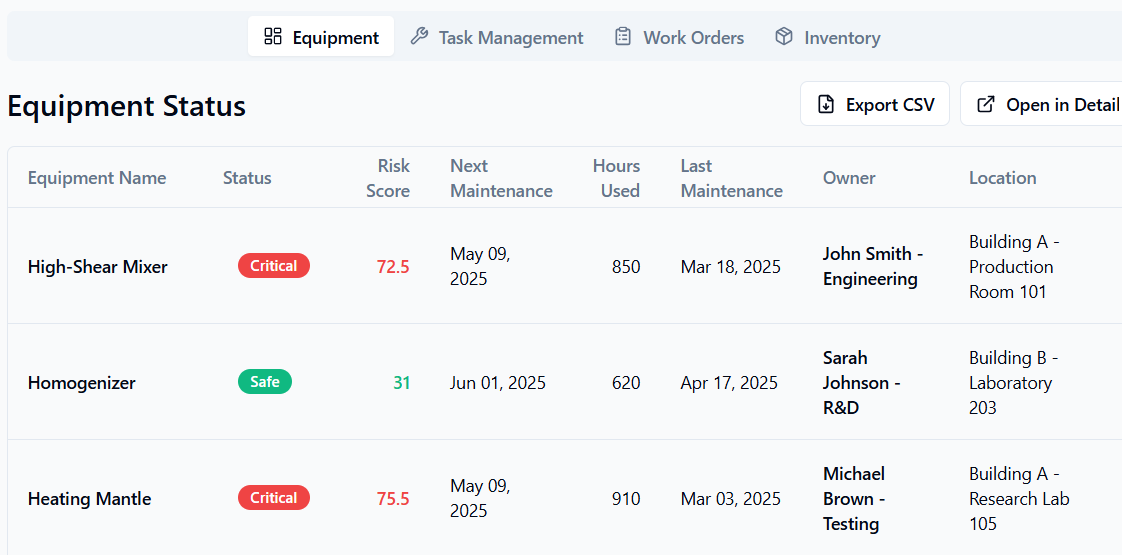This screenshot has height=555, width=1122.
Task: Click the Jun 01, 2025 next maintenance date
Action: (x=498, y=383)
